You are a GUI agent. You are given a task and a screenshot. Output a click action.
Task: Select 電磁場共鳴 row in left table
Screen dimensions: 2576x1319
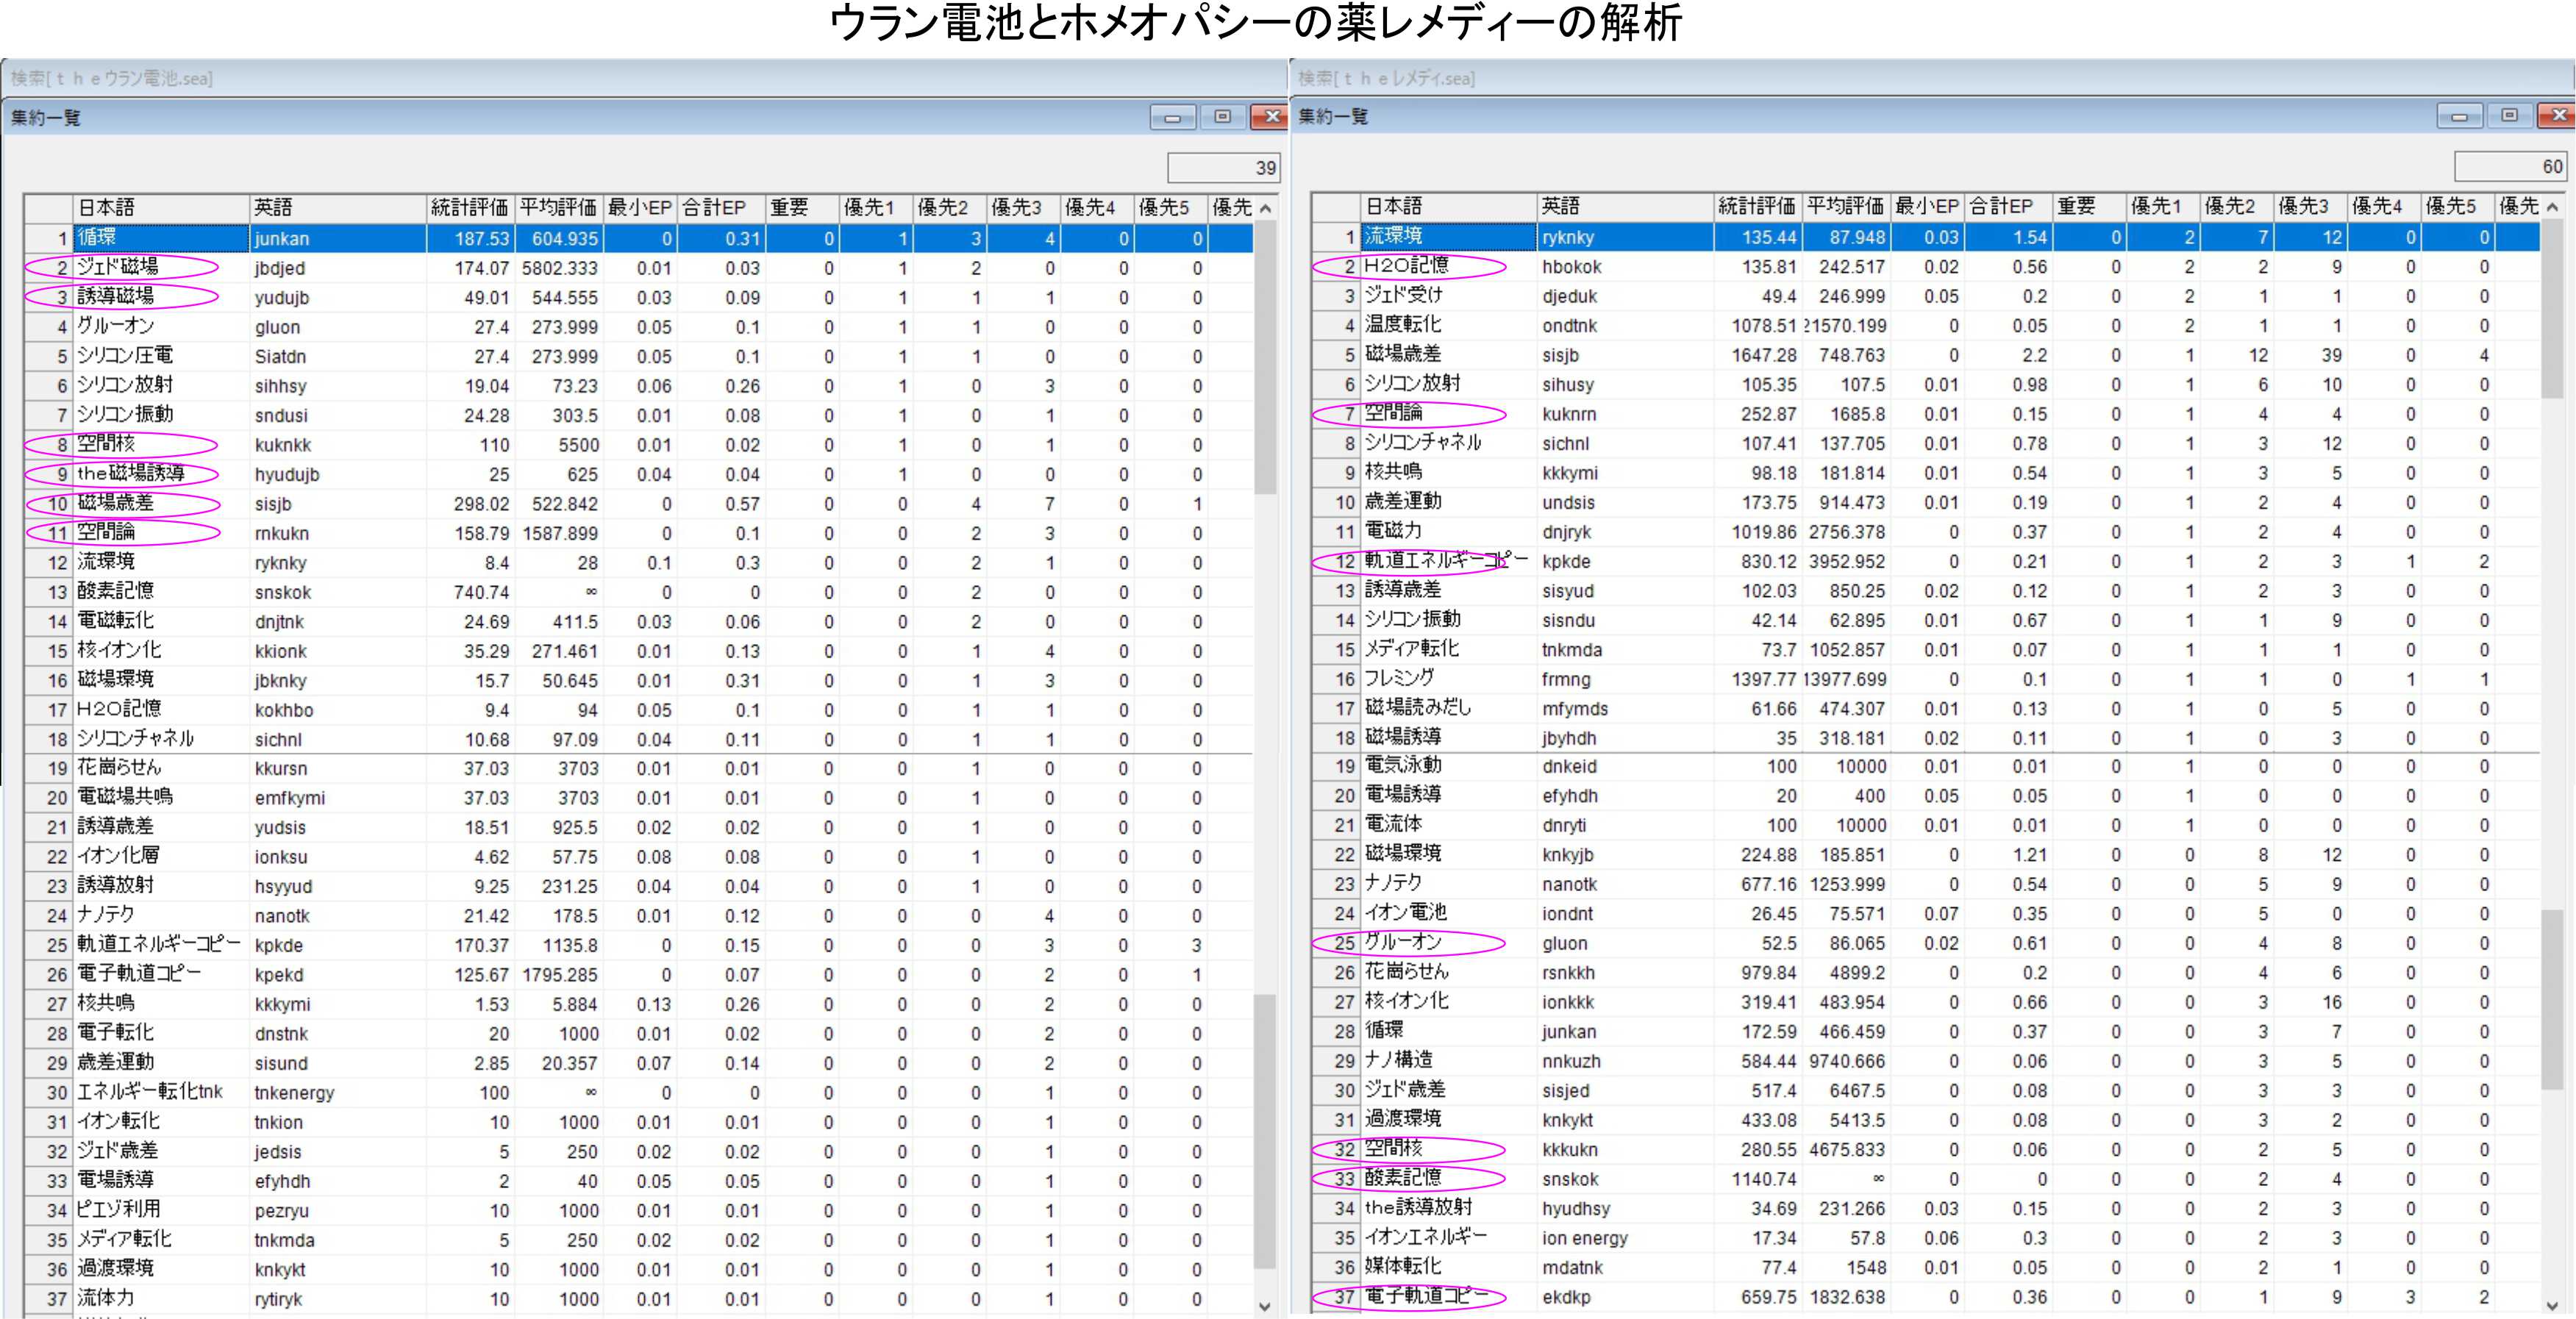click(x=638, y=798)
